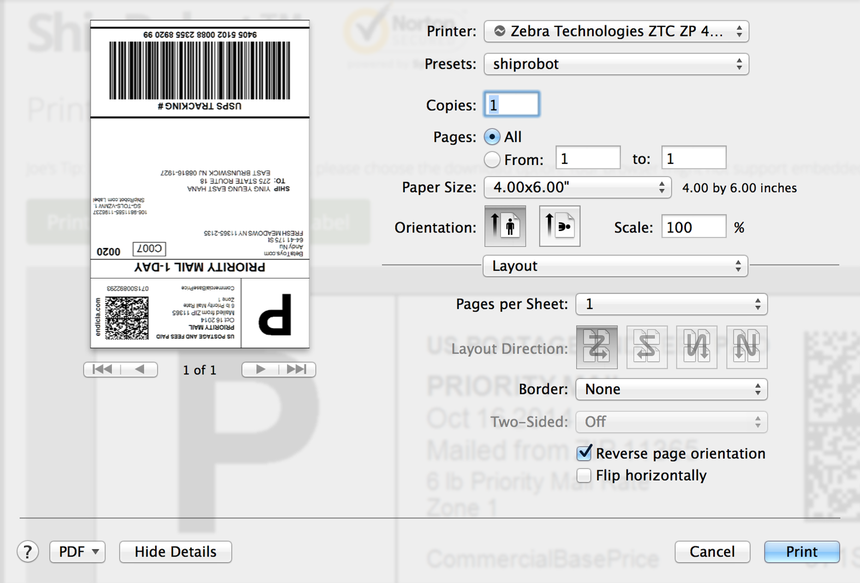
Task: Open the Pages per Sheet dropdown
Action: coord(671,304)
